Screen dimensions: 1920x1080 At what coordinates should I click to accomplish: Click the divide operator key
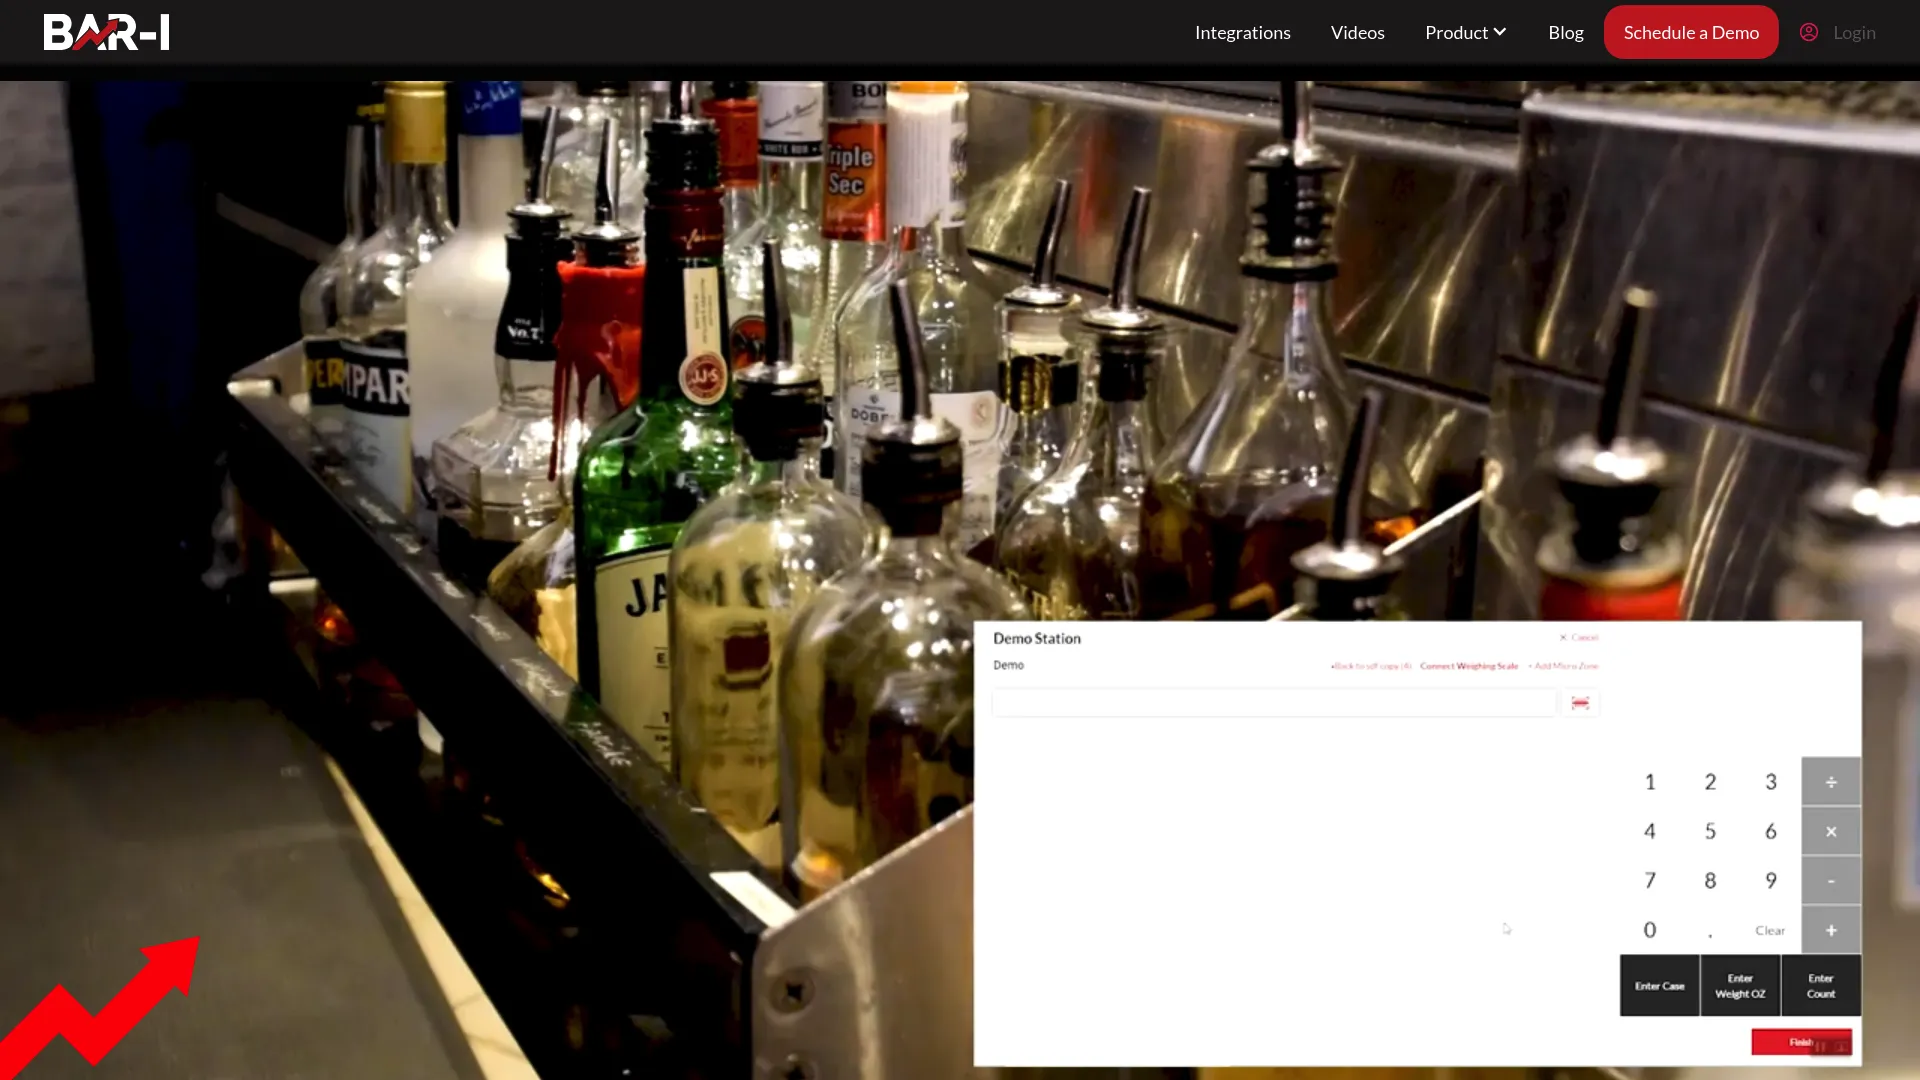[x=1831, y=781]
